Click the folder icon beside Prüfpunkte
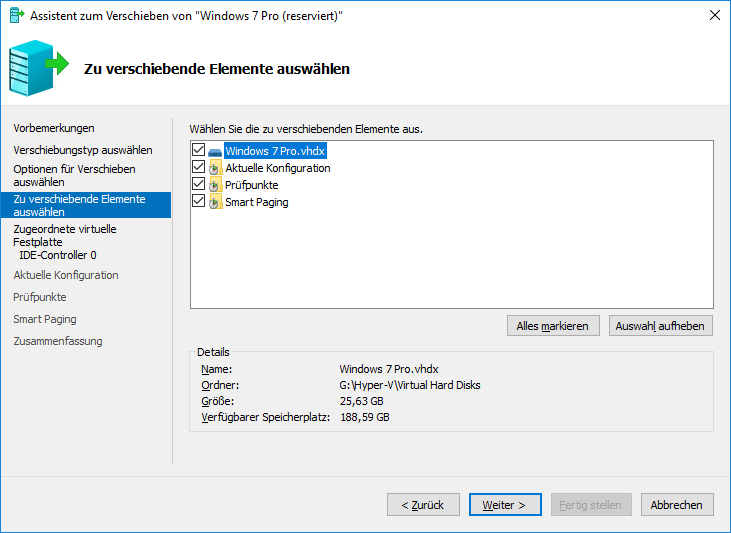 coord(215,185)
